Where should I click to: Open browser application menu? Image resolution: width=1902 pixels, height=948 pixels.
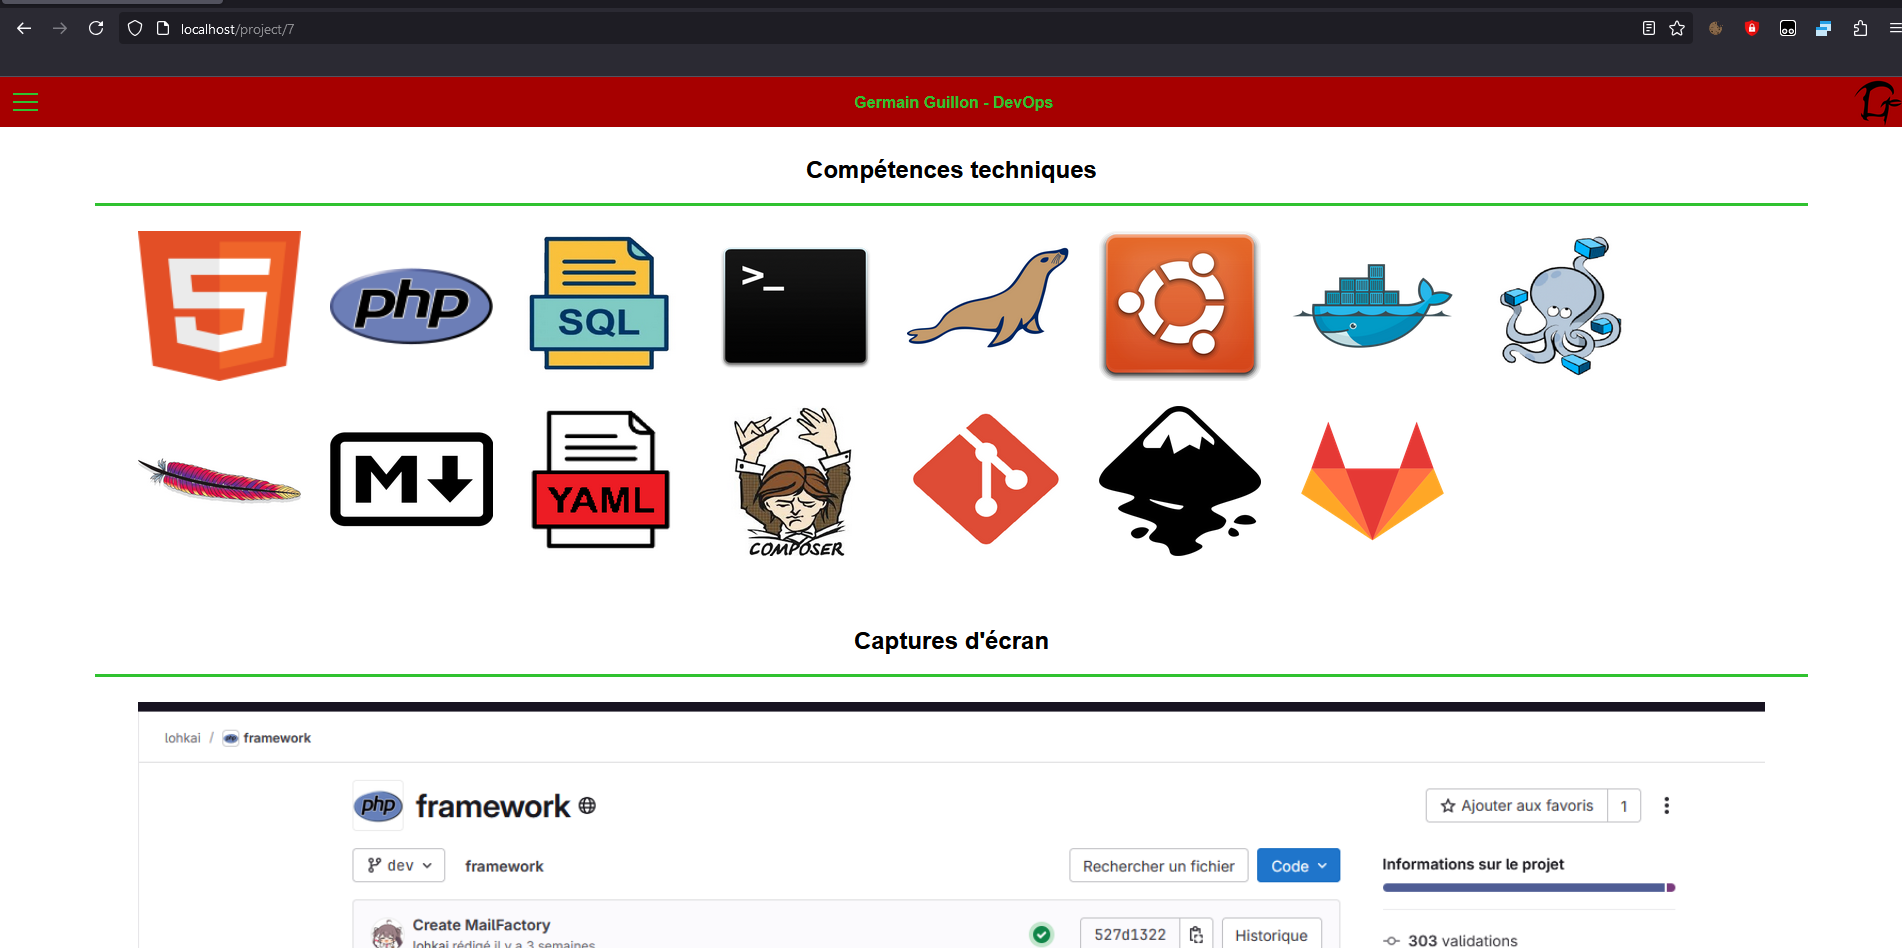(1894, 28)
